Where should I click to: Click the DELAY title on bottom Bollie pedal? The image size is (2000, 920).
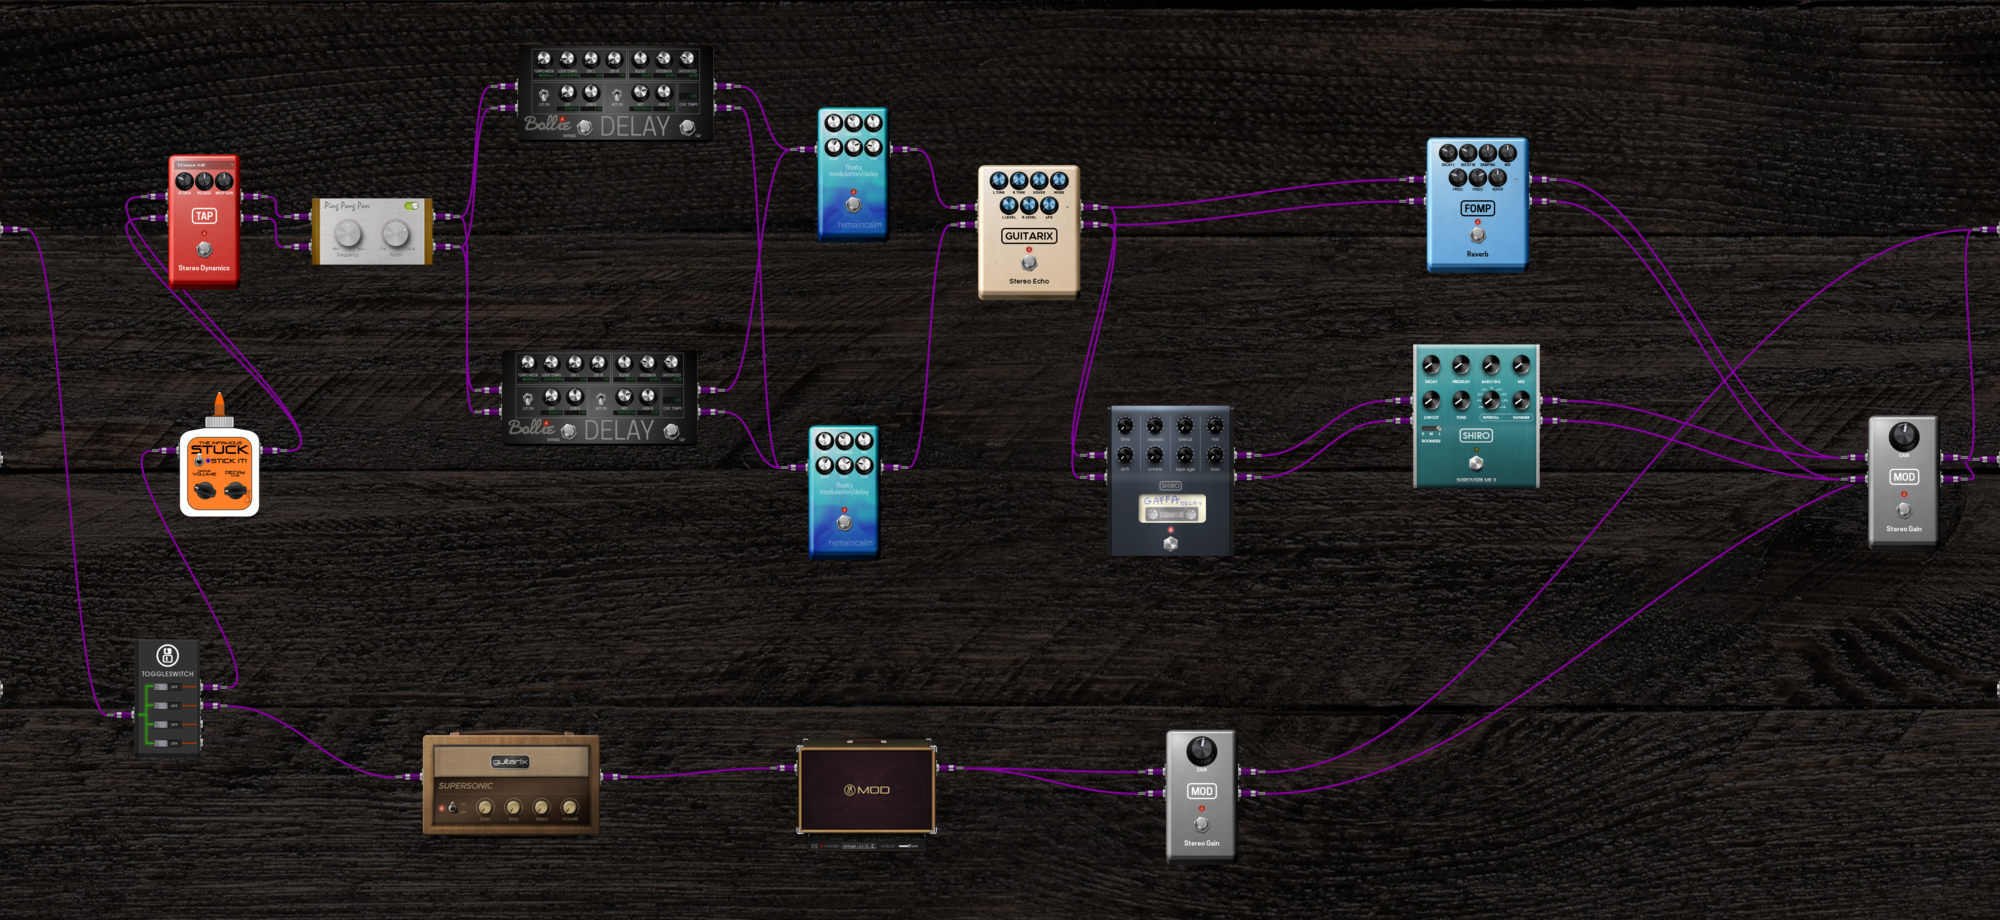coord(619,431)
